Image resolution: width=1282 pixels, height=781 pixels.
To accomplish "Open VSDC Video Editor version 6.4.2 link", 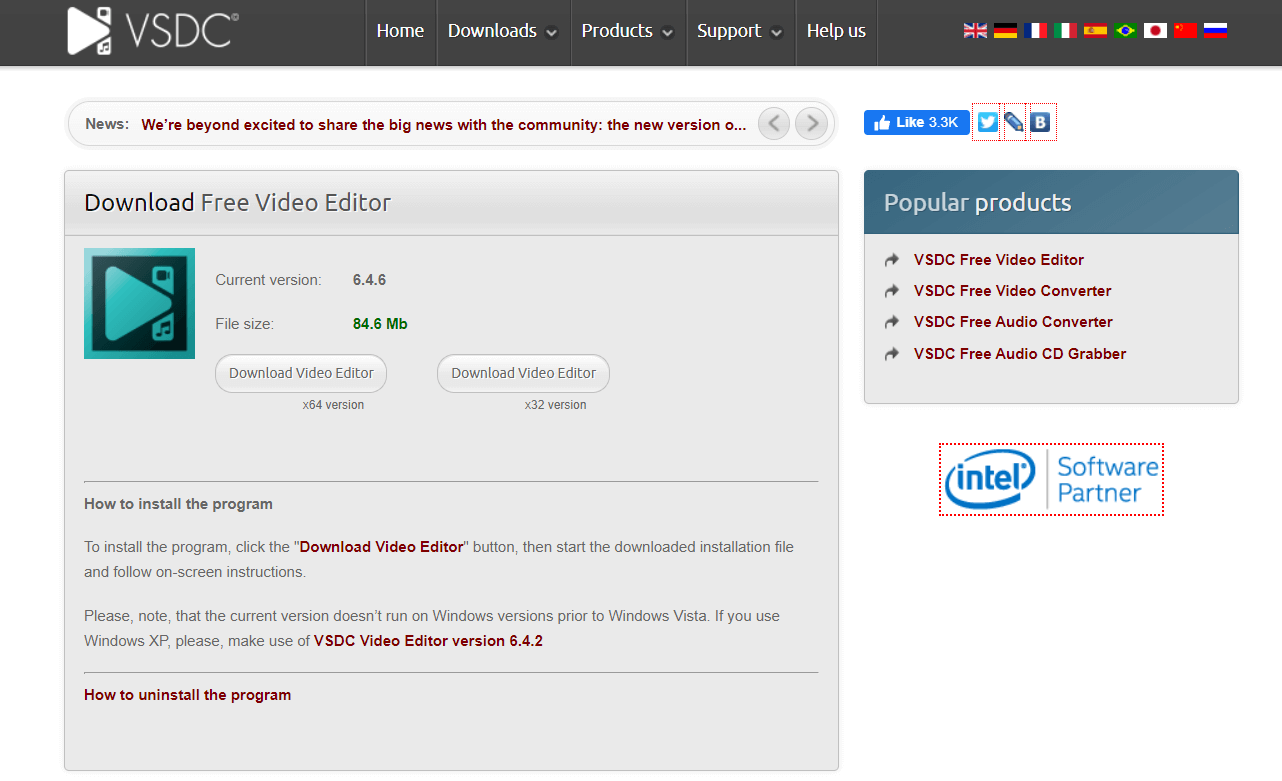I will (x=428, y=640).
